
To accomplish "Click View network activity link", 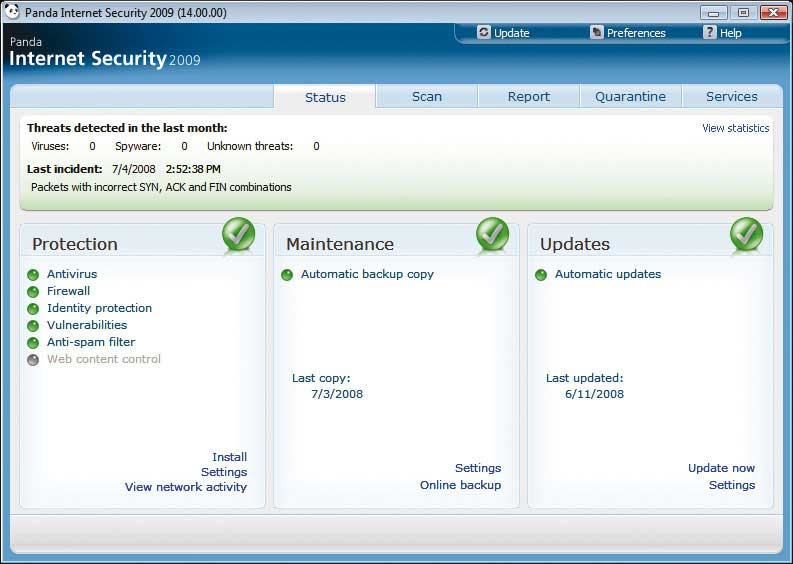I will (186, 487).
